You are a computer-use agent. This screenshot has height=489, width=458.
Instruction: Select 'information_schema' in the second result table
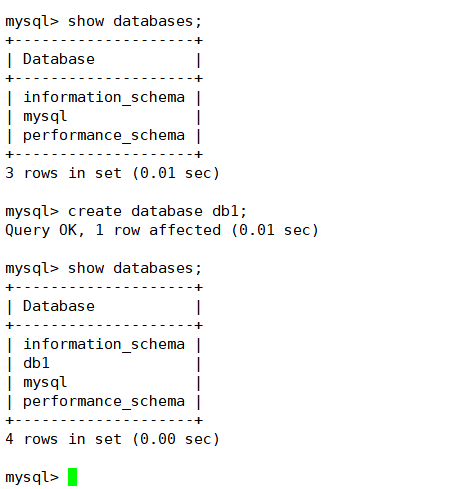click(104, 345)
